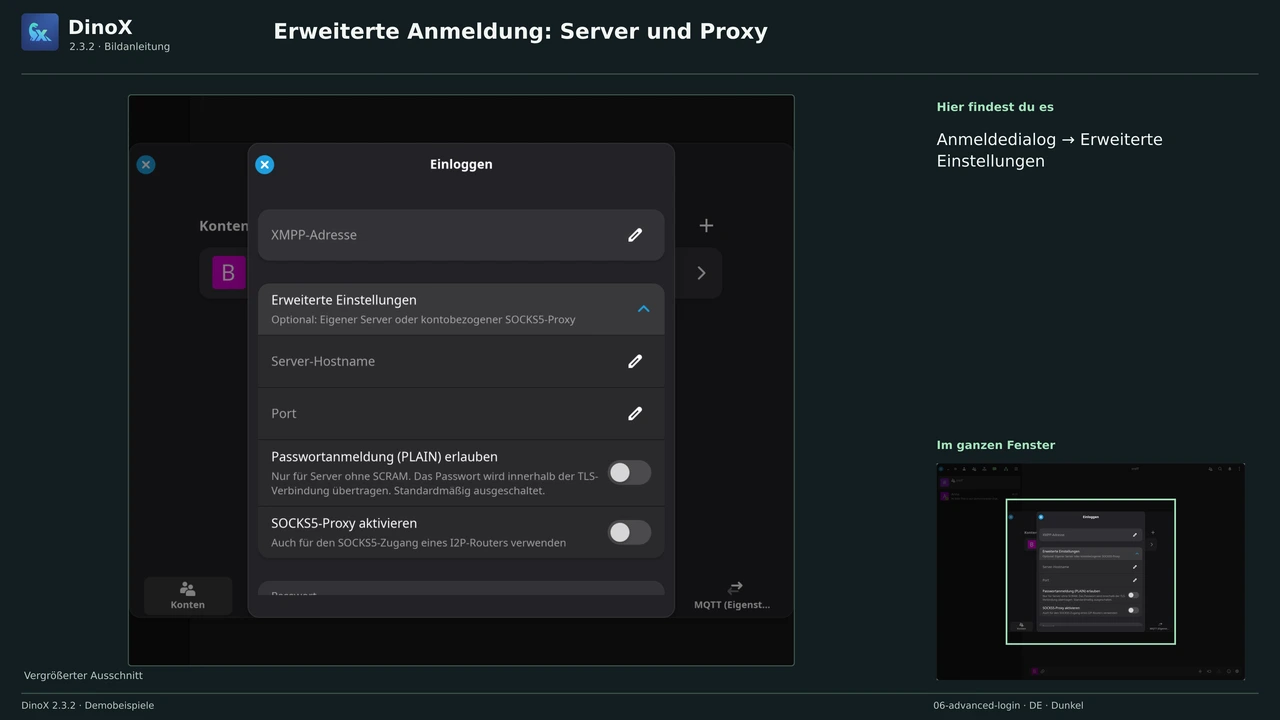Enable Passwortanmeldung (PLAIN) erlauben switch

(629, 473)
